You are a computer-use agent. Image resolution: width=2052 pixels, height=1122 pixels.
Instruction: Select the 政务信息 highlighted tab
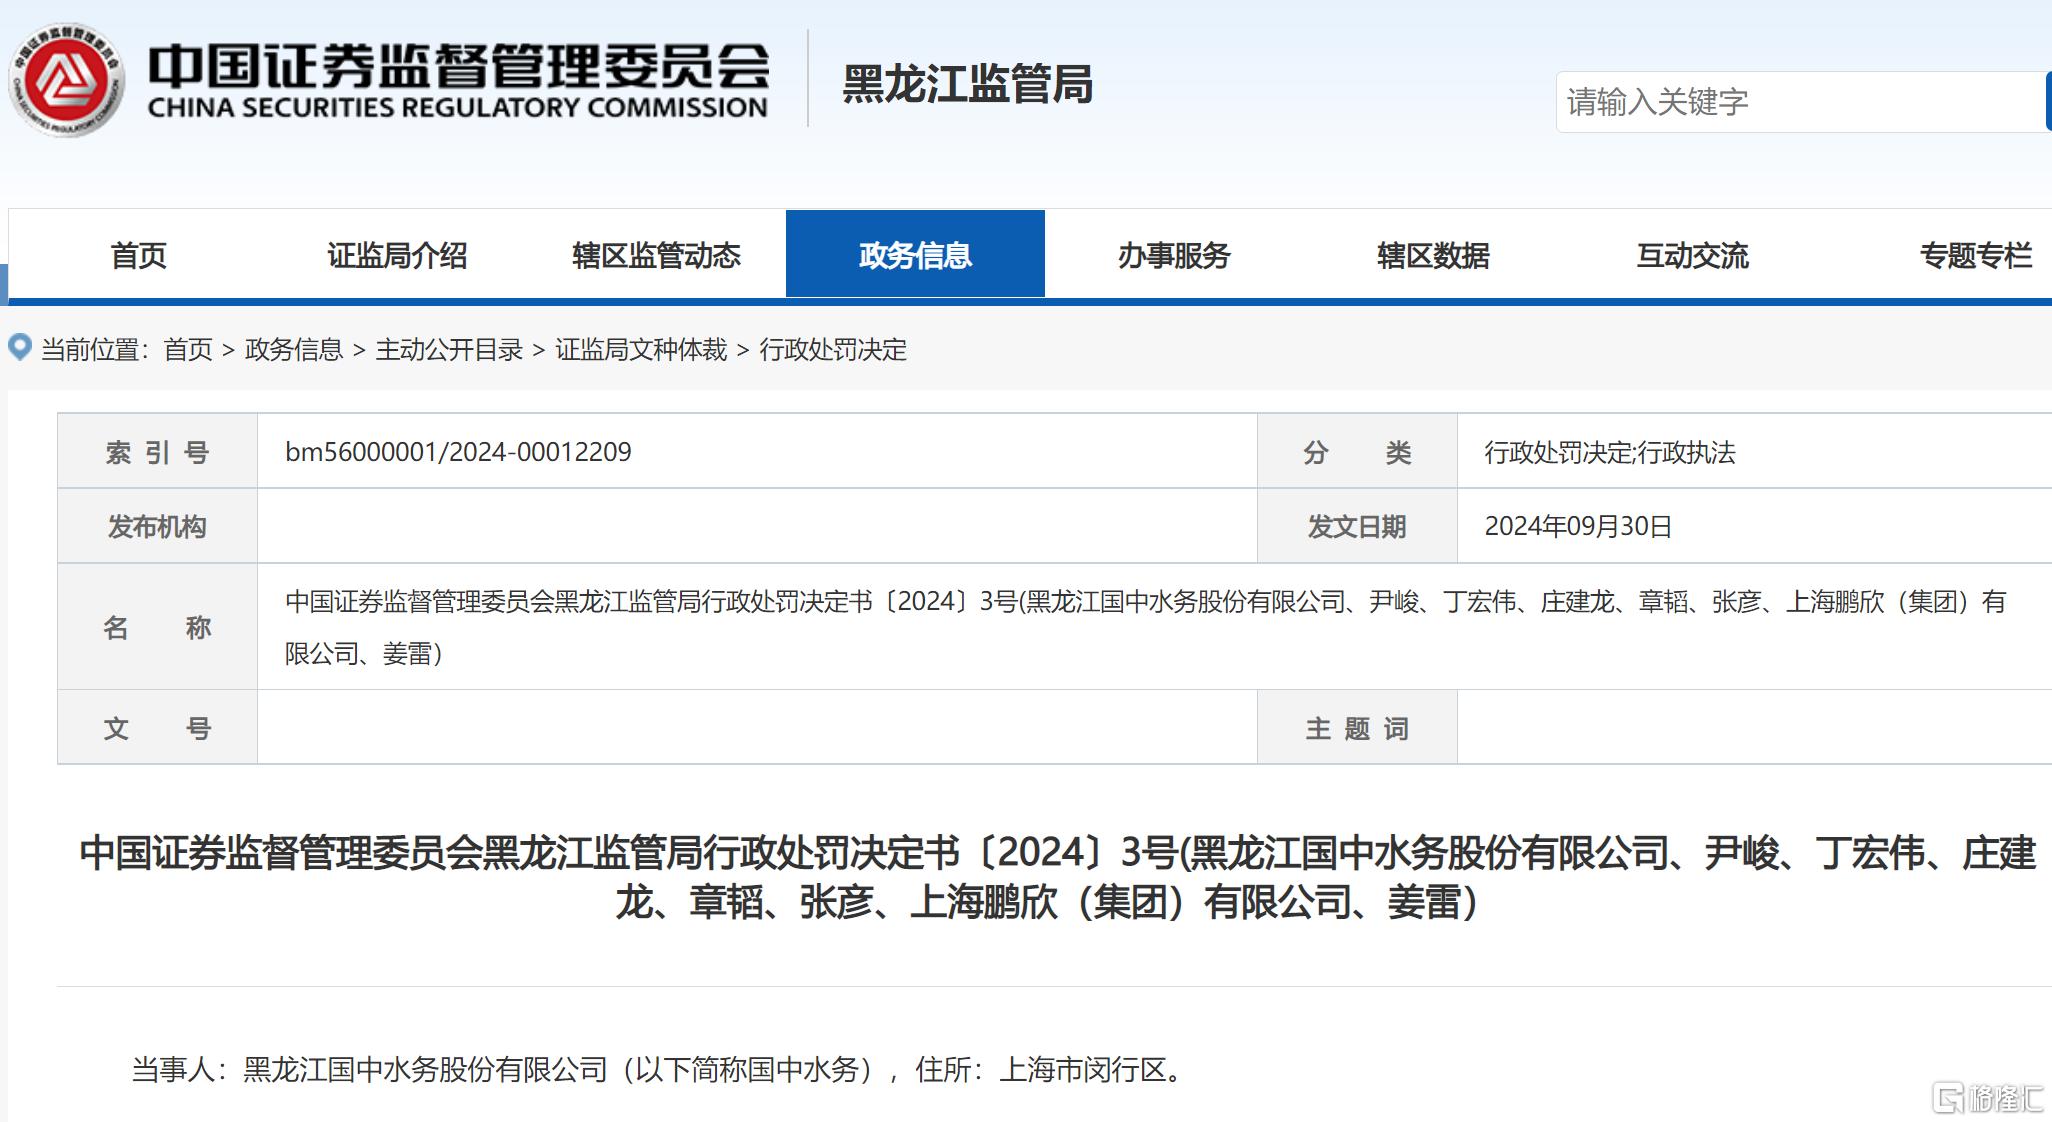click(915, 256)
